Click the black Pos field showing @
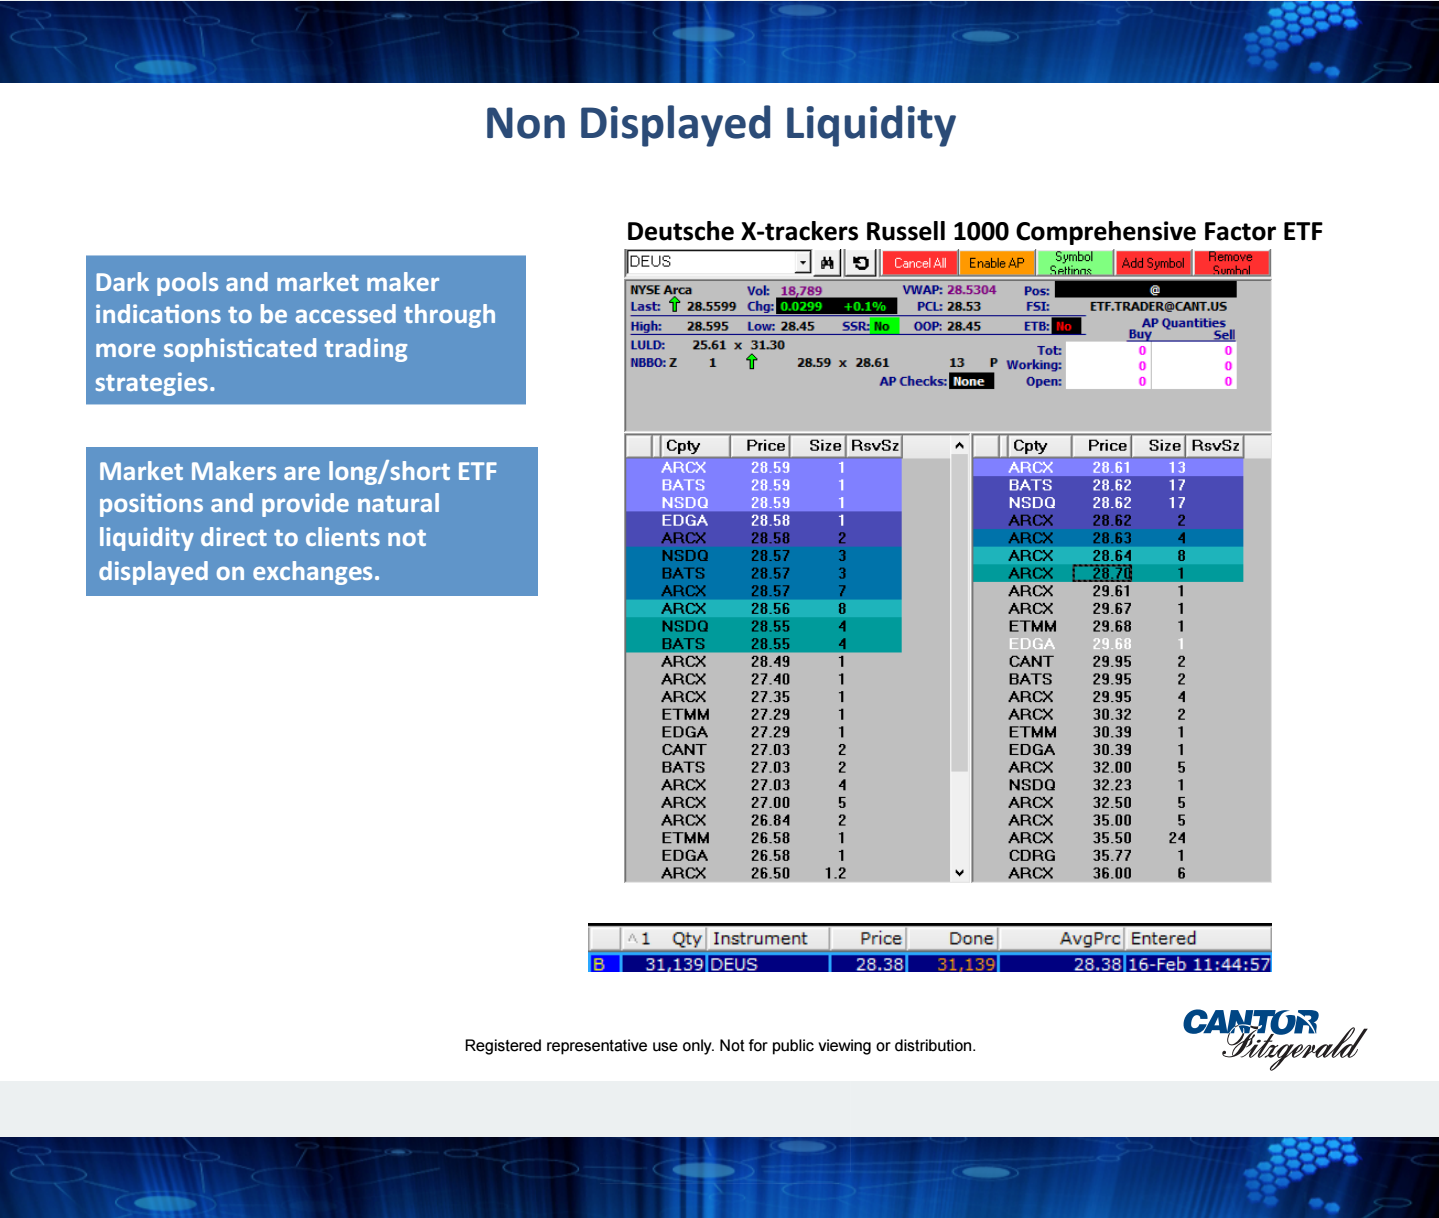 [x=1146, y=290]
